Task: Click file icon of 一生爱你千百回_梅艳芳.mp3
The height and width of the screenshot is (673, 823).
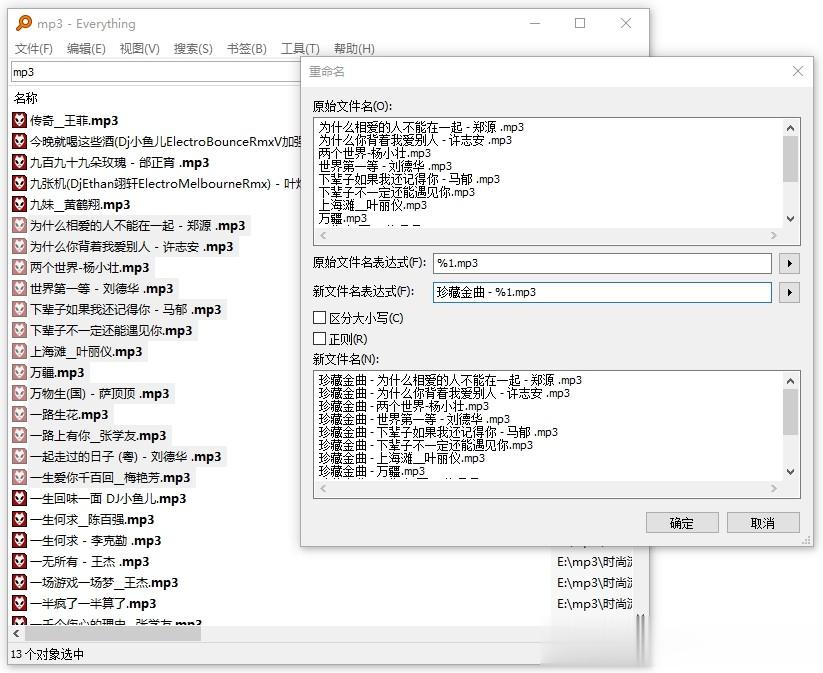Action: point(19,477)
